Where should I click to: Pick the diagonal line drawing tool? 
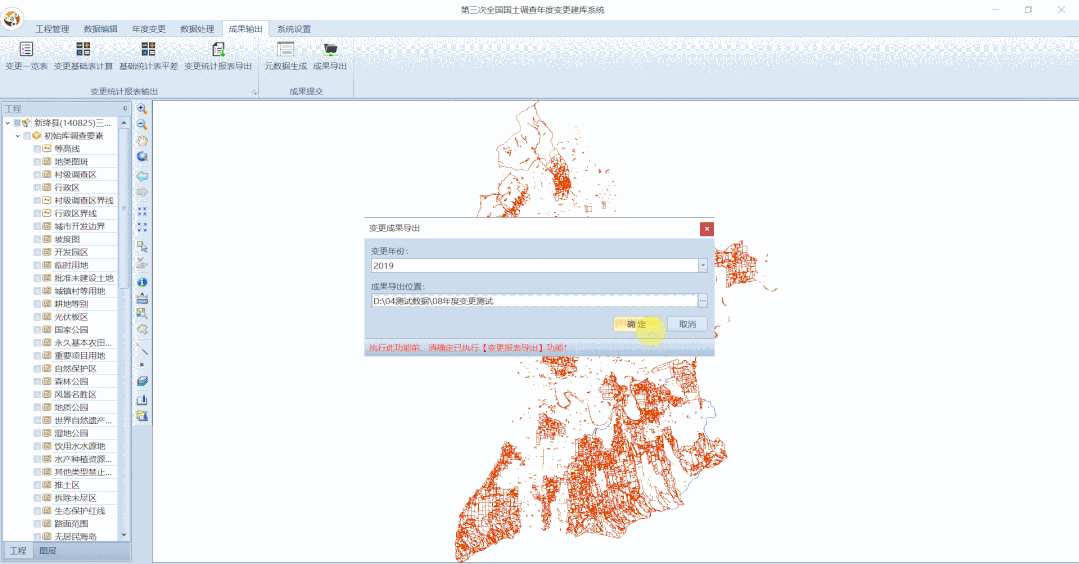pyautogui.click(x=142, y=349)
